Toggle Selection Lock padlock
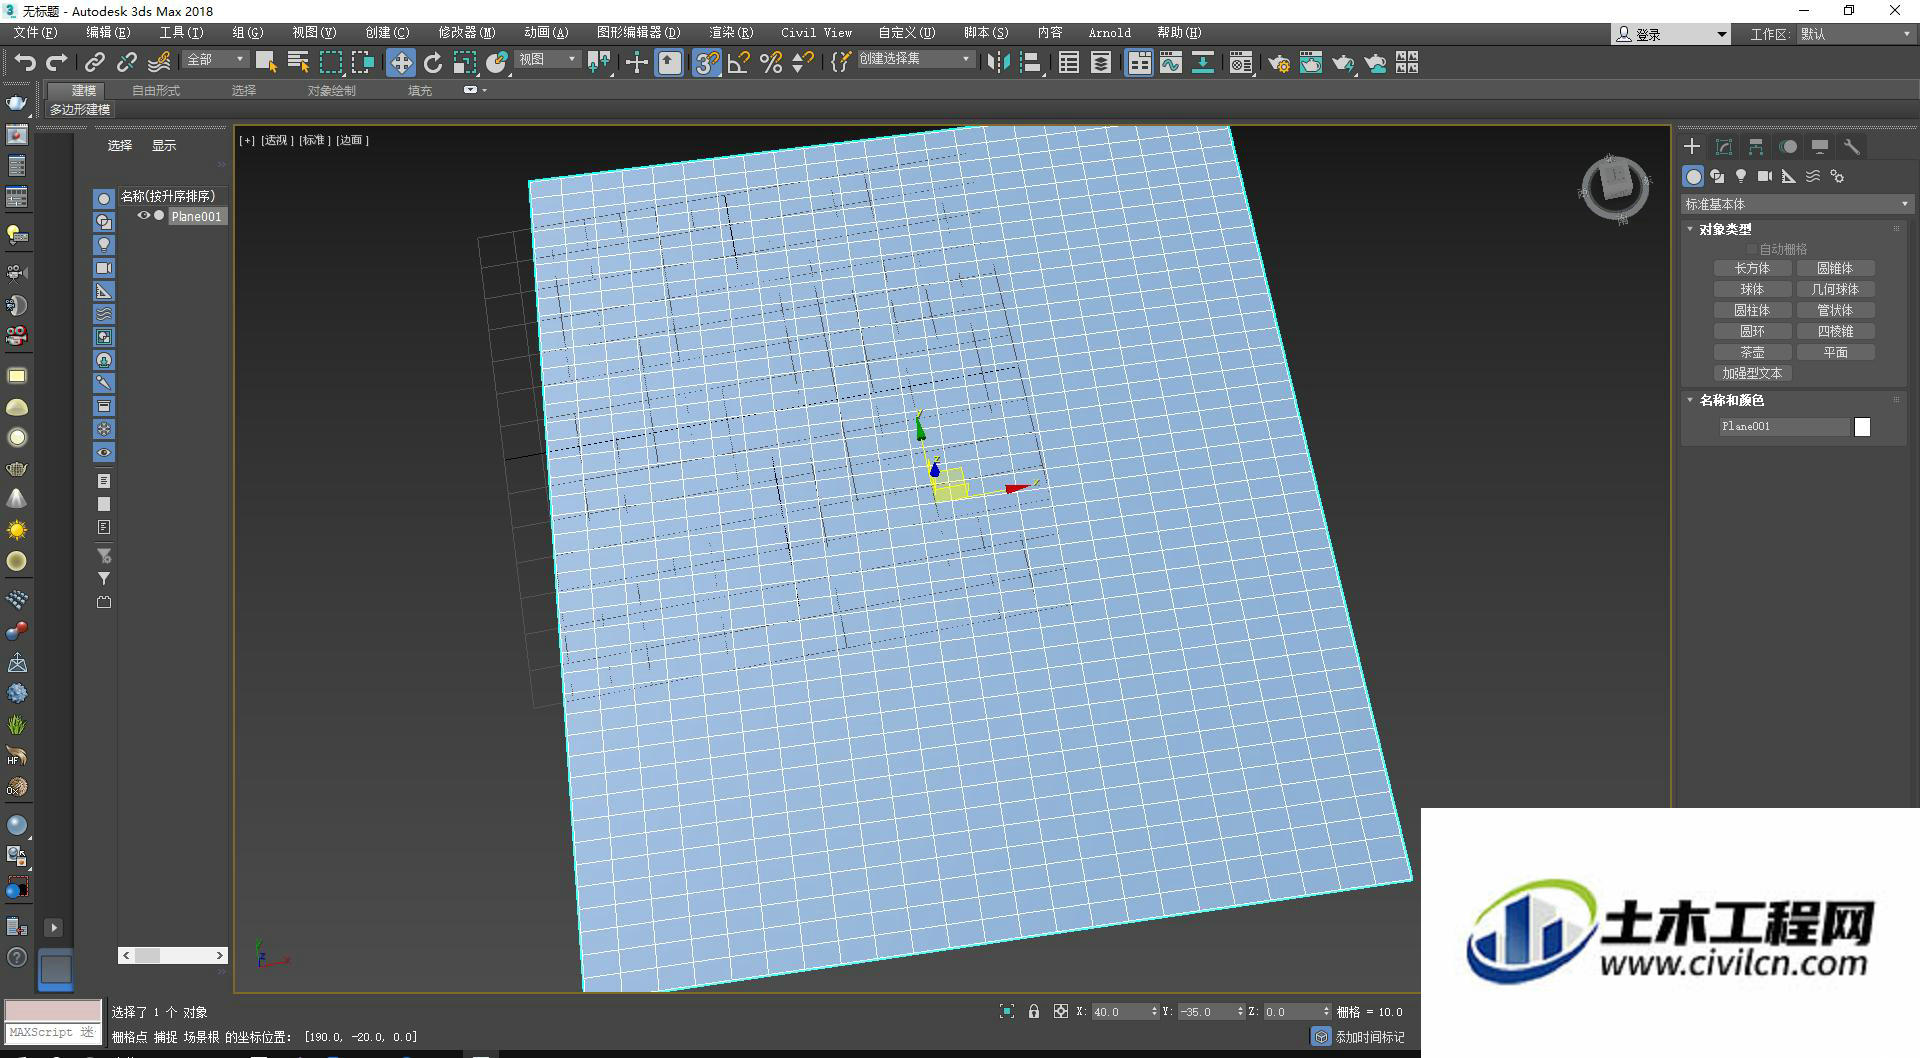This screenshot has height=1058, width=1920. pos(1034,1012)
